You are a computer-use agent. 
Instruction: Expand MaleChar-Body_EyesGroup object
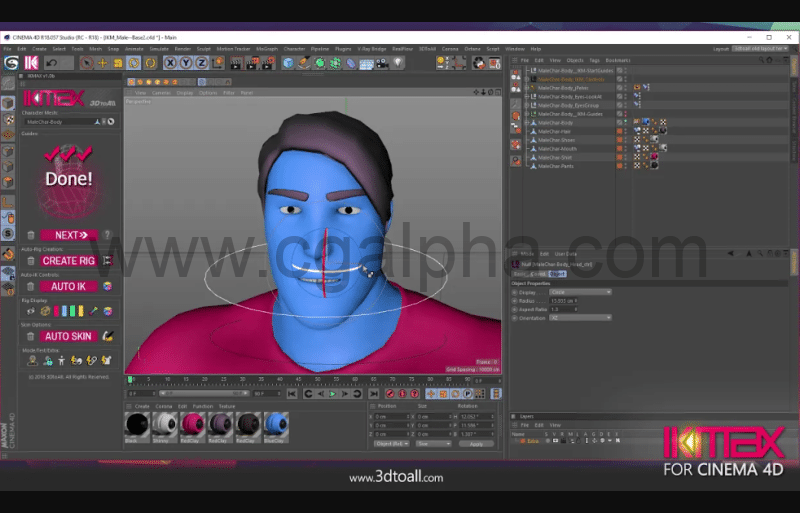527,105
